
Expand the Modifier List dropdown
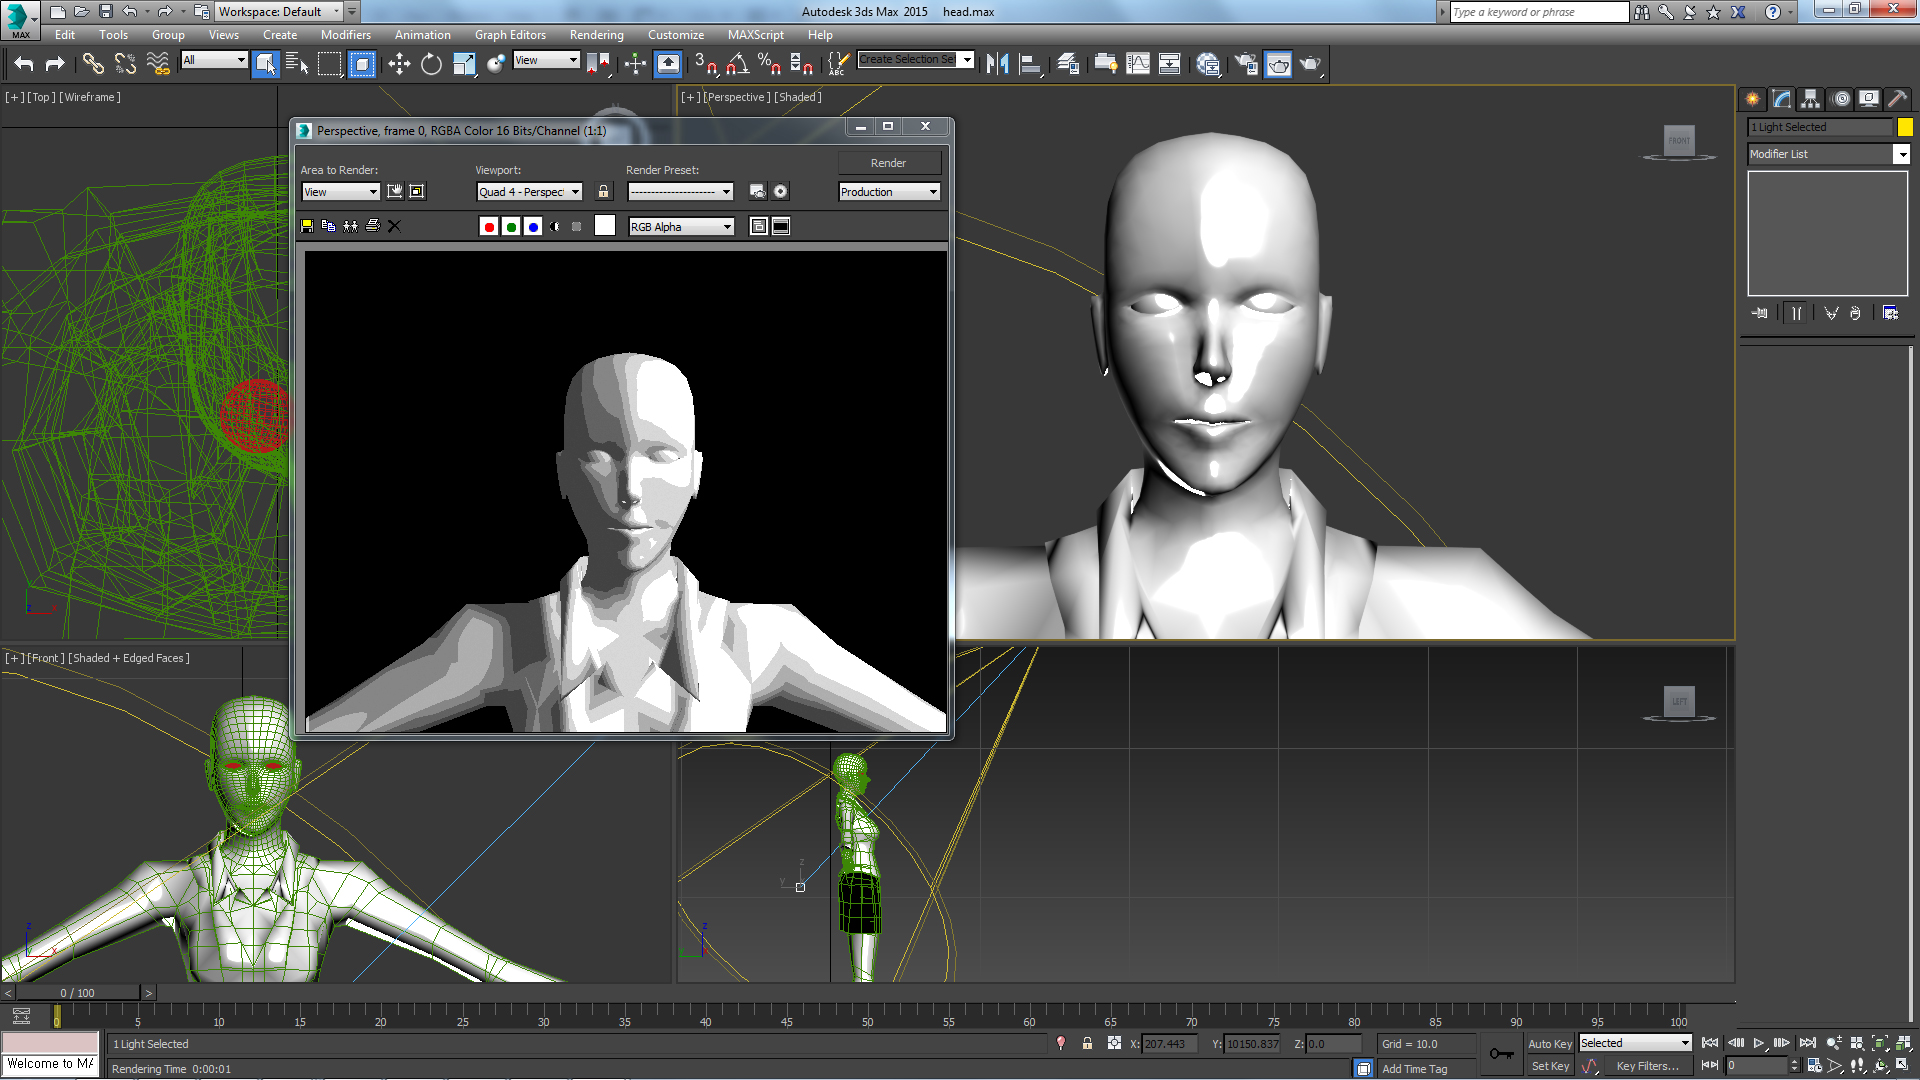[x=1902, y=154]
